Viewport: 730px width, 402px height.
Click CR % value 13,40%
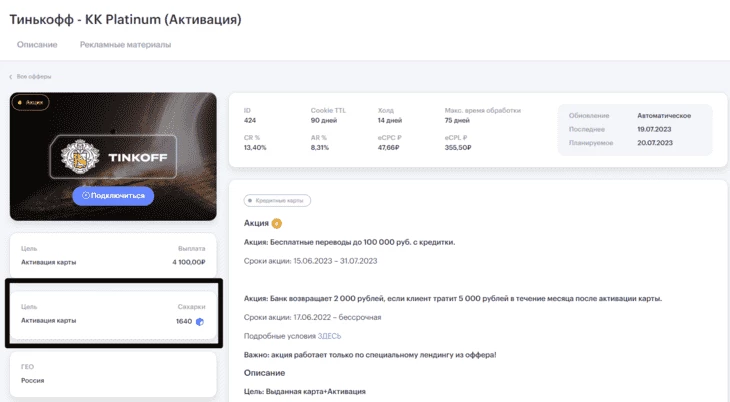(x=255, y=148)
